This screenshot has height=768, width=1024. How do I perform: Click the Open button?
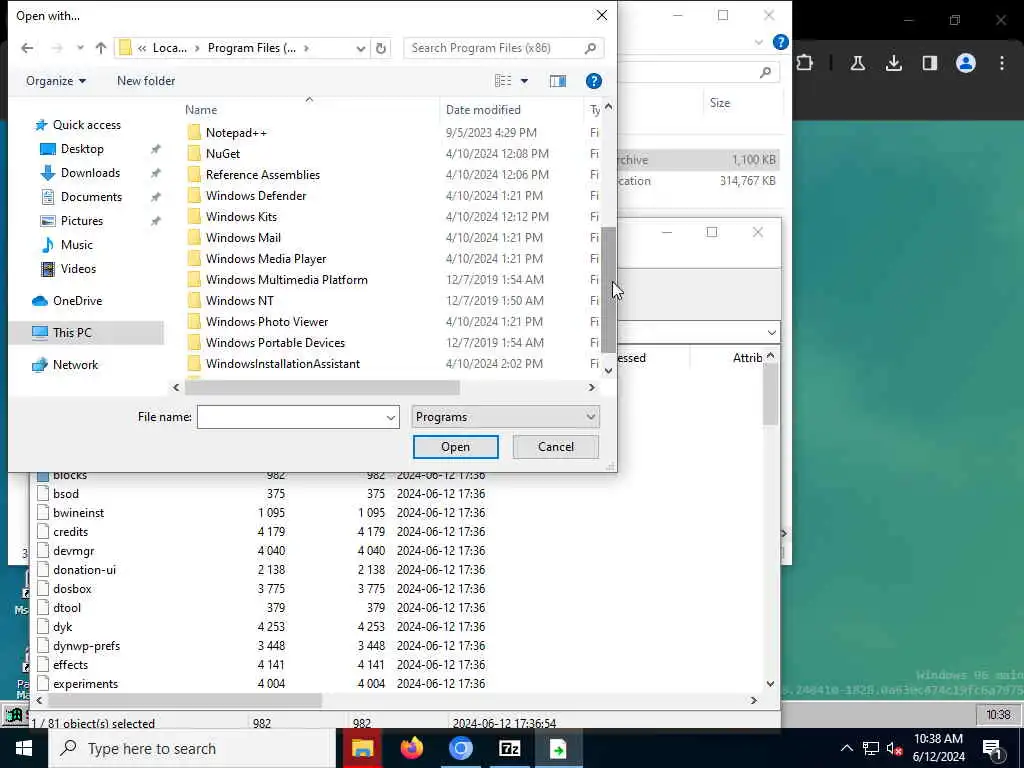click(x=455, y=447)
